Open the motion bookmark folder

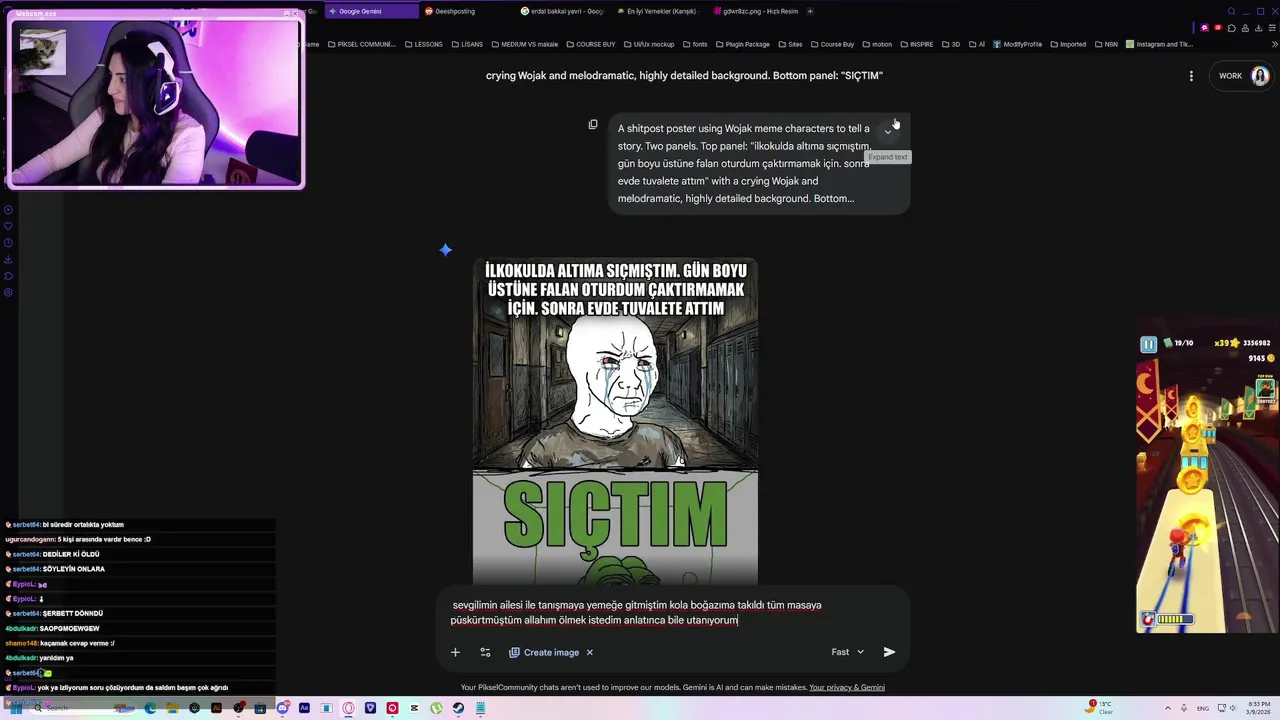[877, 44]
